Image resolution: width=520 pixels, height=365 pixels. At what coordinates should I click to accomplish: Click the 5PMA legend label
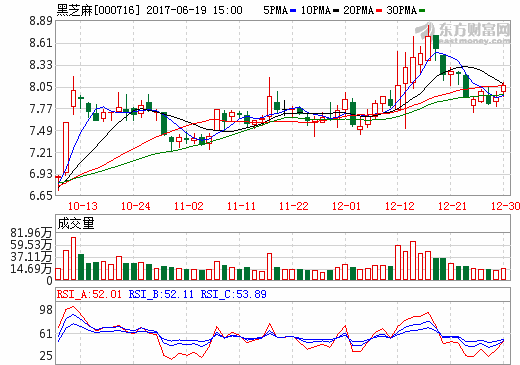coord(276,10)
